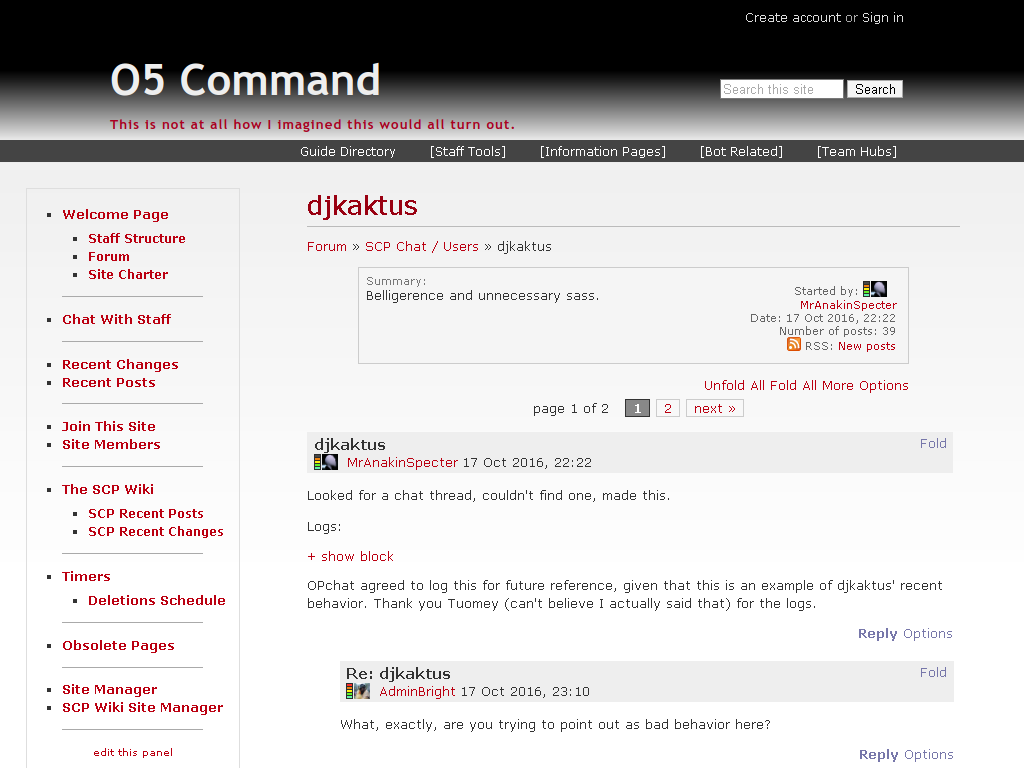This screenshot has width=1024, height=768.
Task: Fold the first djkaktus post
Action: (x=933, y=443)
